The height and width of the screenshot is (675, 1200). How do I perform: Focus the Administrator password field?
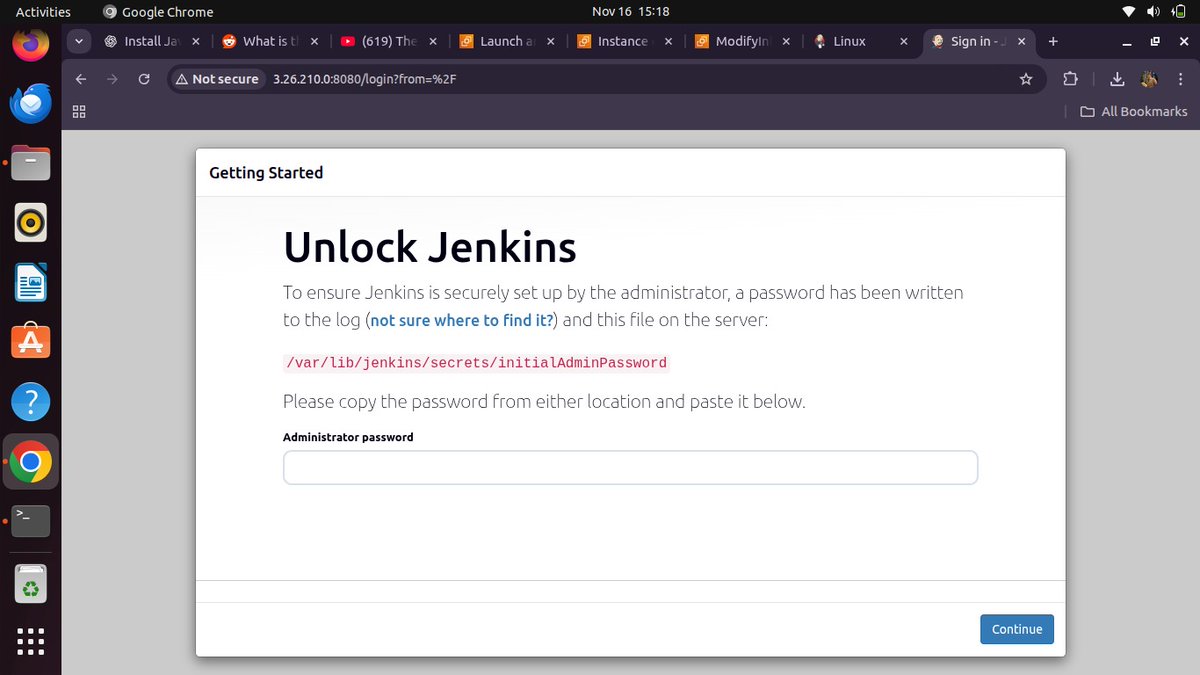(630, 468)
